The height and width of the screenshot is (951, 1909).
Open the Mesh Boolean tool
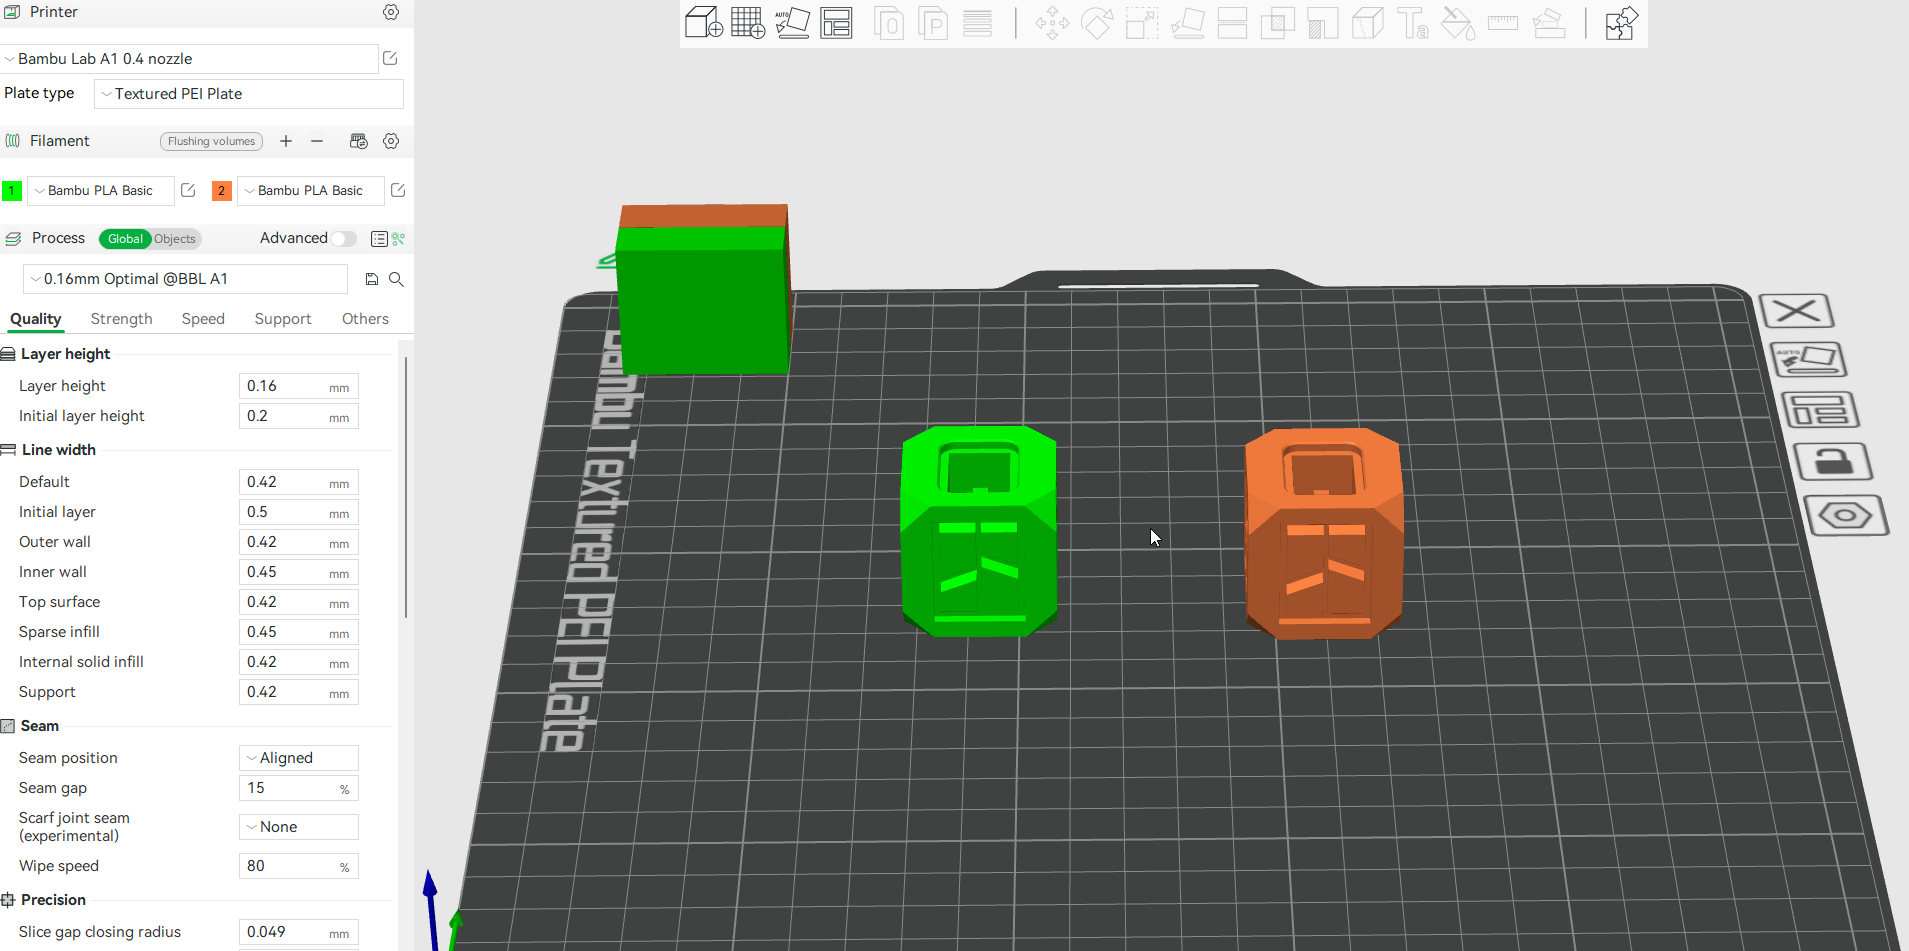[x=1277, y=22]
